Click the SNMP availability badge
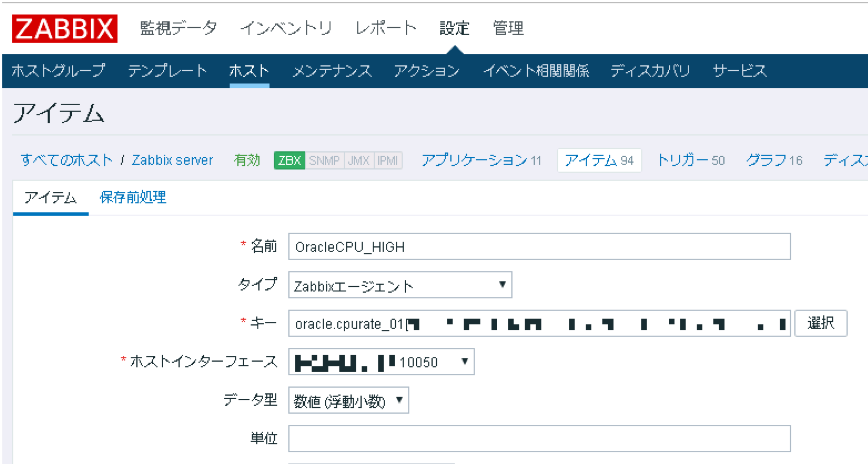Image resolution: width=868 pixels, height=464 pixels. point(323,160)
